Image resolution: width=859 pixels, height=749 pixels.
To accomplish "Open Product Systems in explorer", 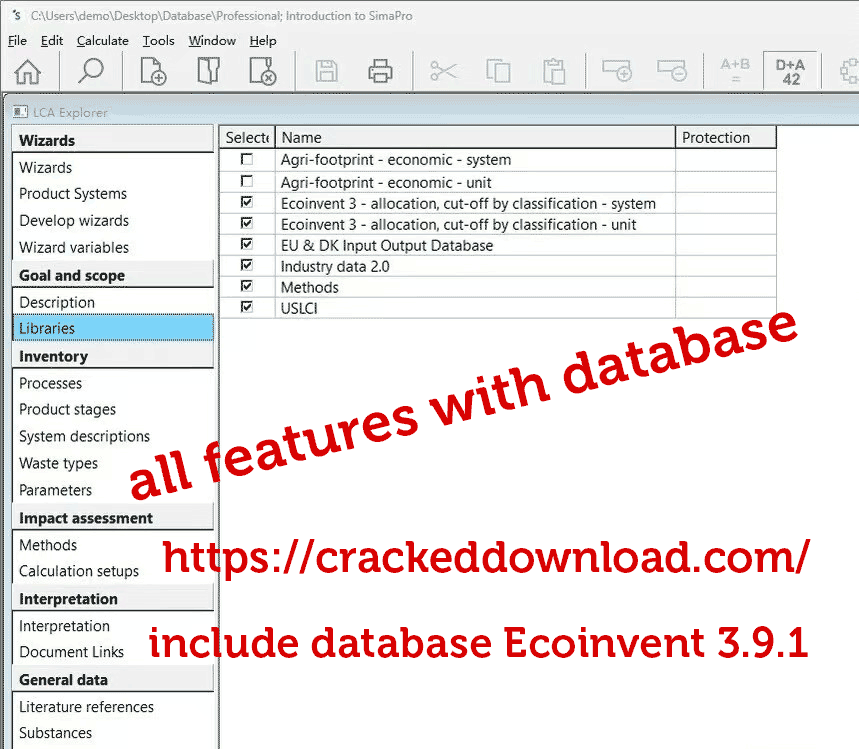I will tap(73, 194).
